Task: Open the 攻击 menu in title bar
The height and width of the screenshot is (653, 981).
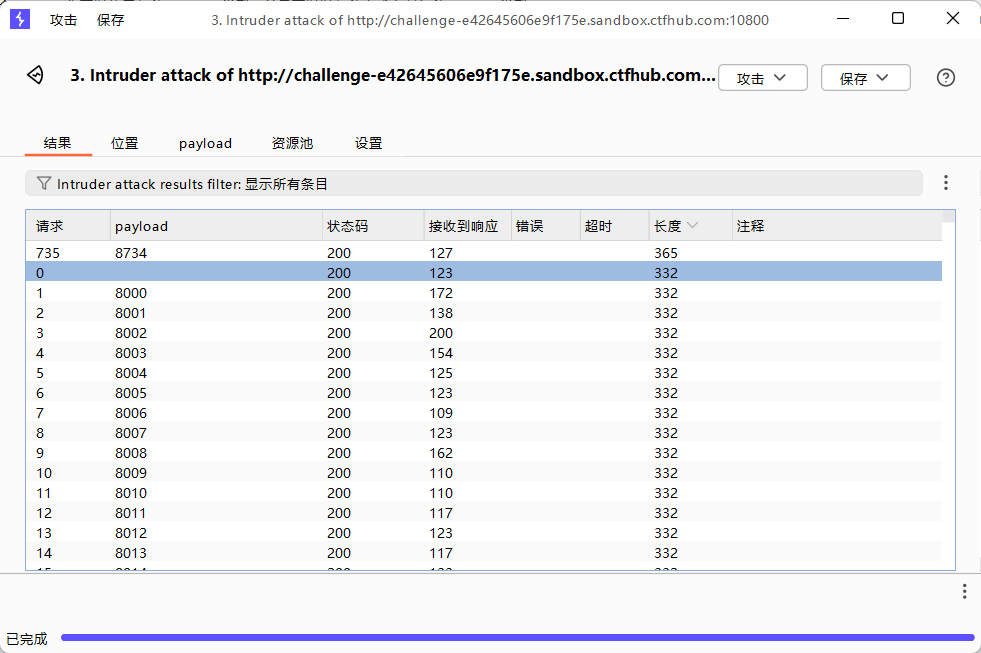Action: click(63, 20)
